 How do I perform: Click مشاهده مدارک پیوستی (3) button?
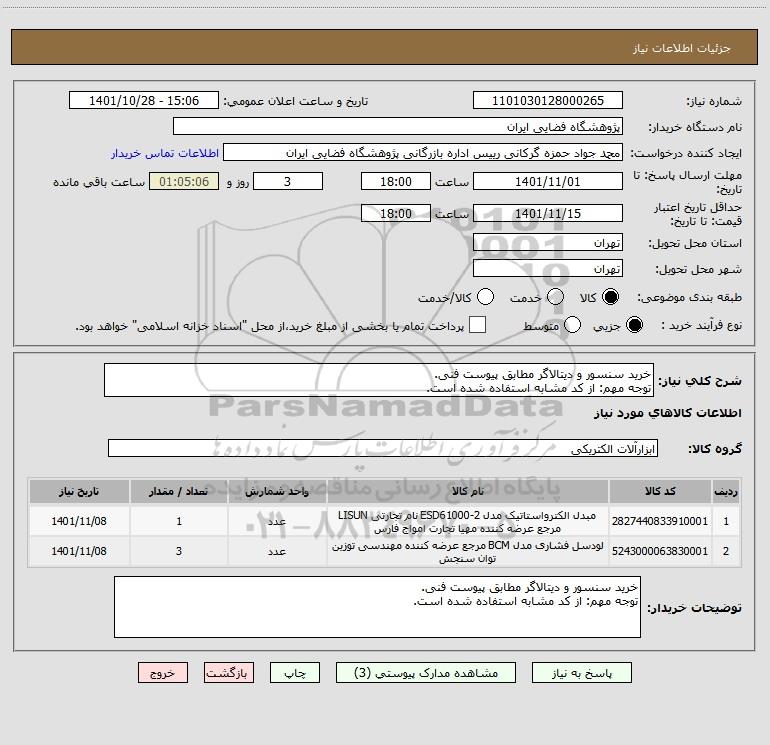coord(426,673)
